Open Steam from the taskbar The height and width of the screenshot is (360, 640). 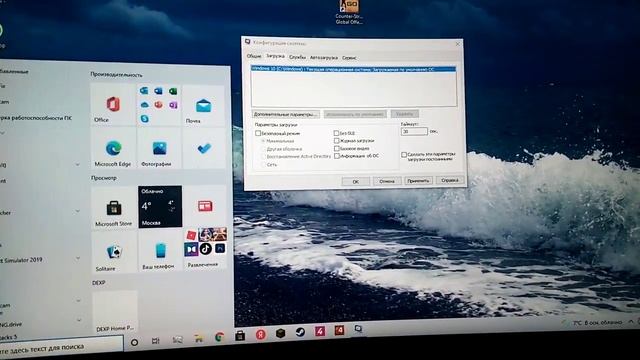tap(300, 332)
